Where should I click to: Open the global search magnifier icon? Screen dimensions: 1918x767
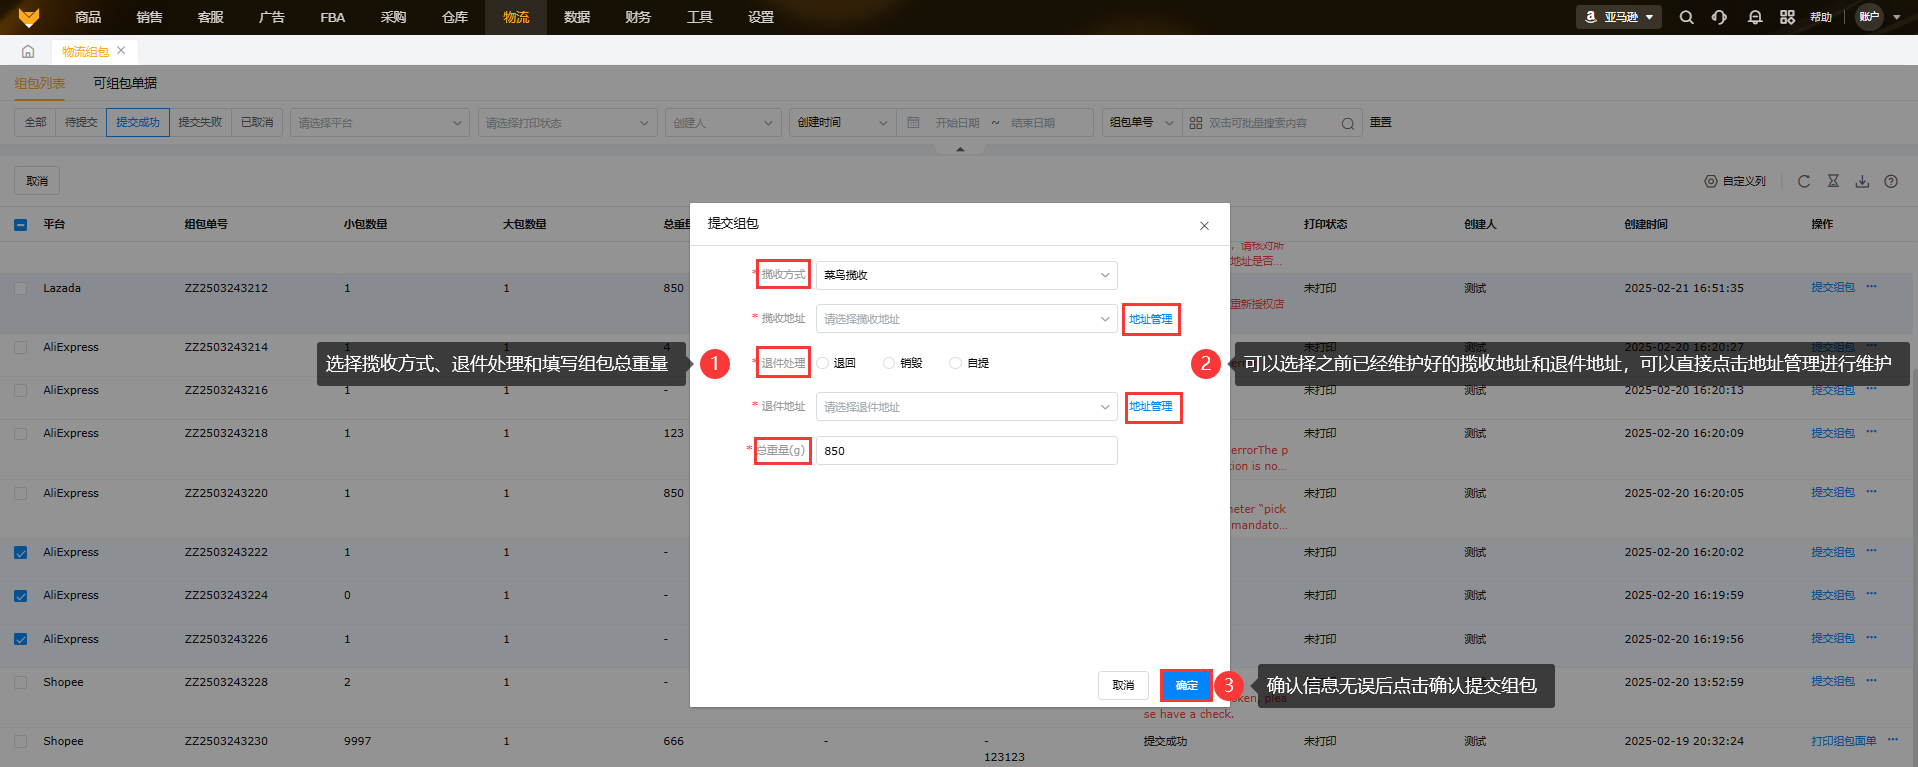pyautogui.click(x=1686, y=17)
